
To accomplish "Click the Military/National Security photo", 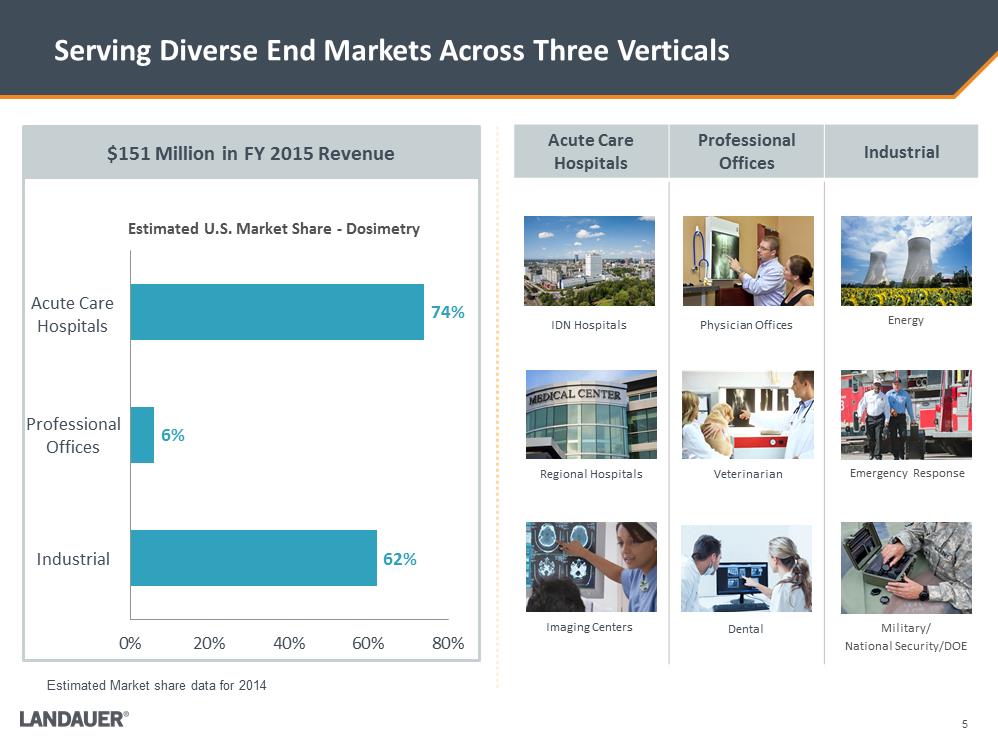I will (x=906, y=567).
